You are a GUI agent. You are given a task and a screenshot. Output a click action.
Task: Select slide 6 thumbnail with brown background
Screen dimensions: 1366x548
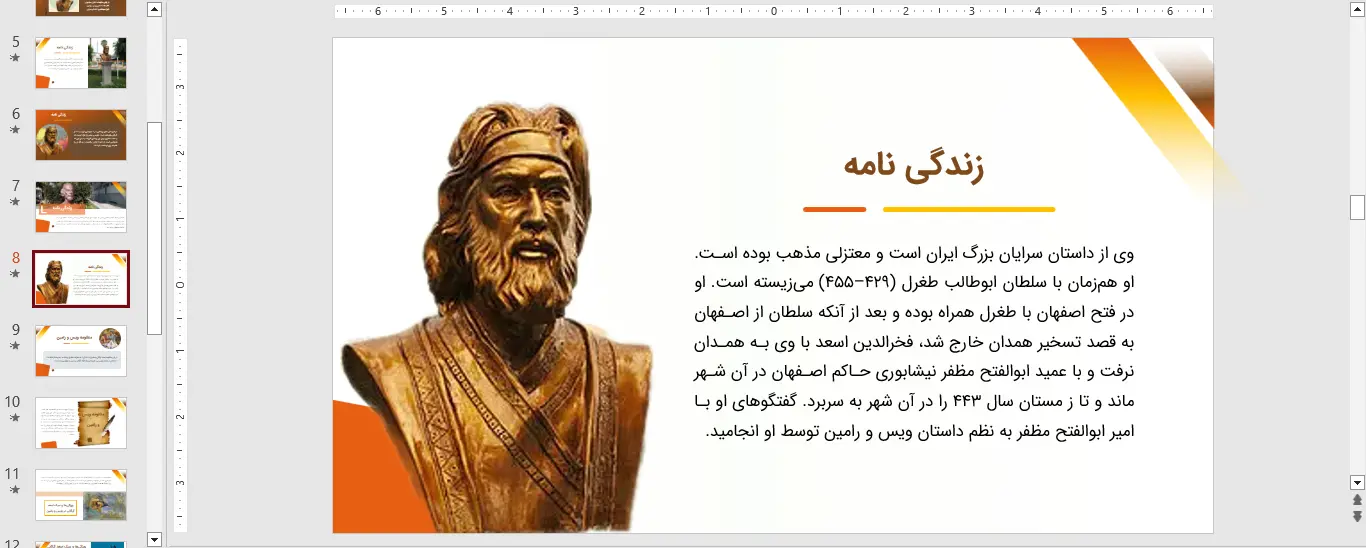click(x=81, y=135)
